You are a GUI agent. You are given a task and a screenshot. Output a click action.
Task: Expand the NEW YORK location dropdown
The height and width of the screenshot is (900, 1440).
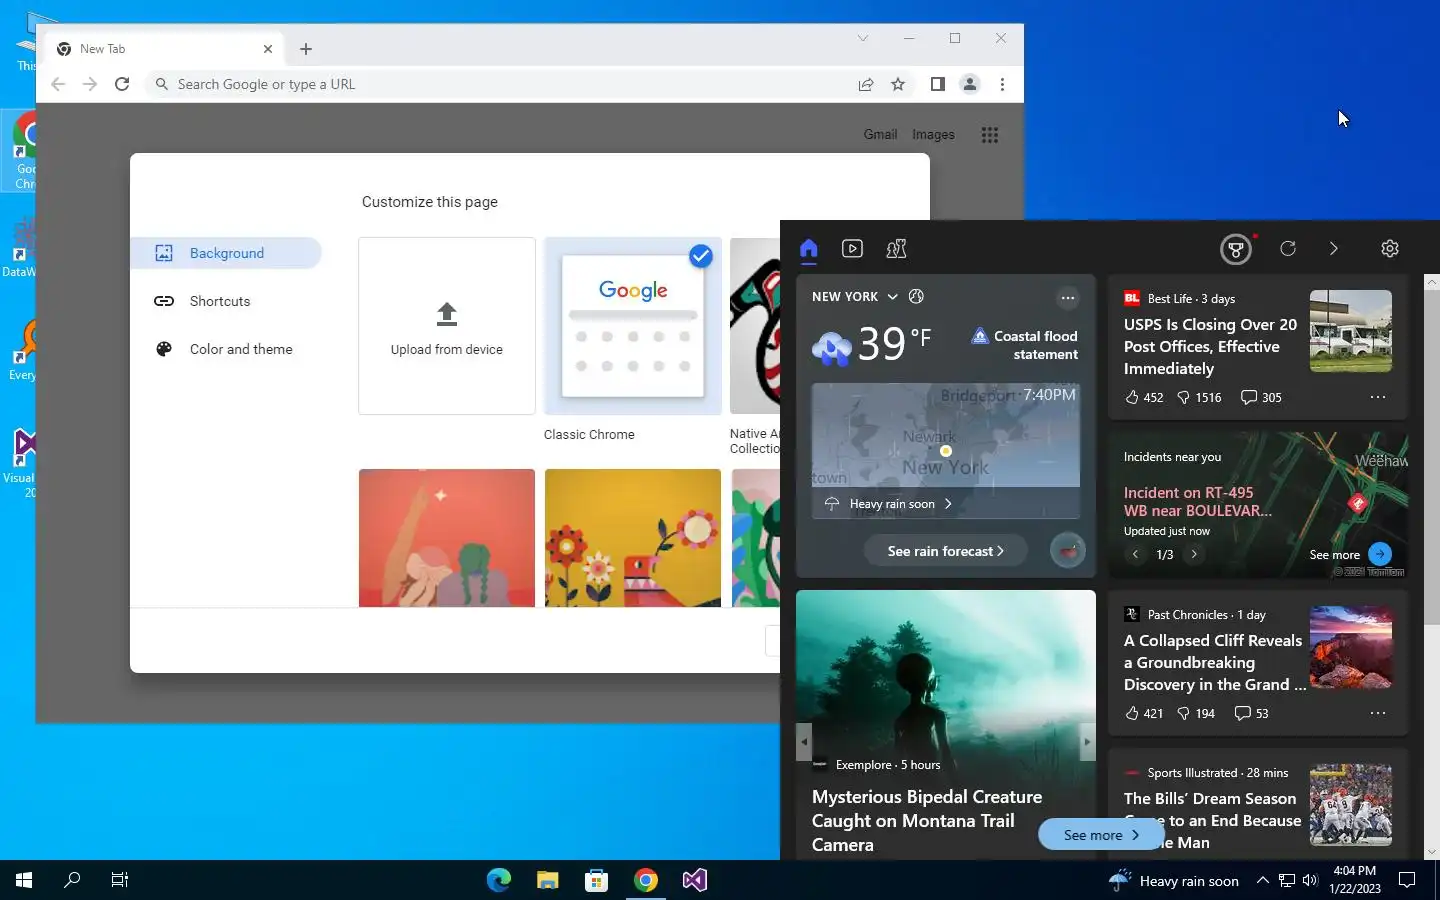pos(892,297)
